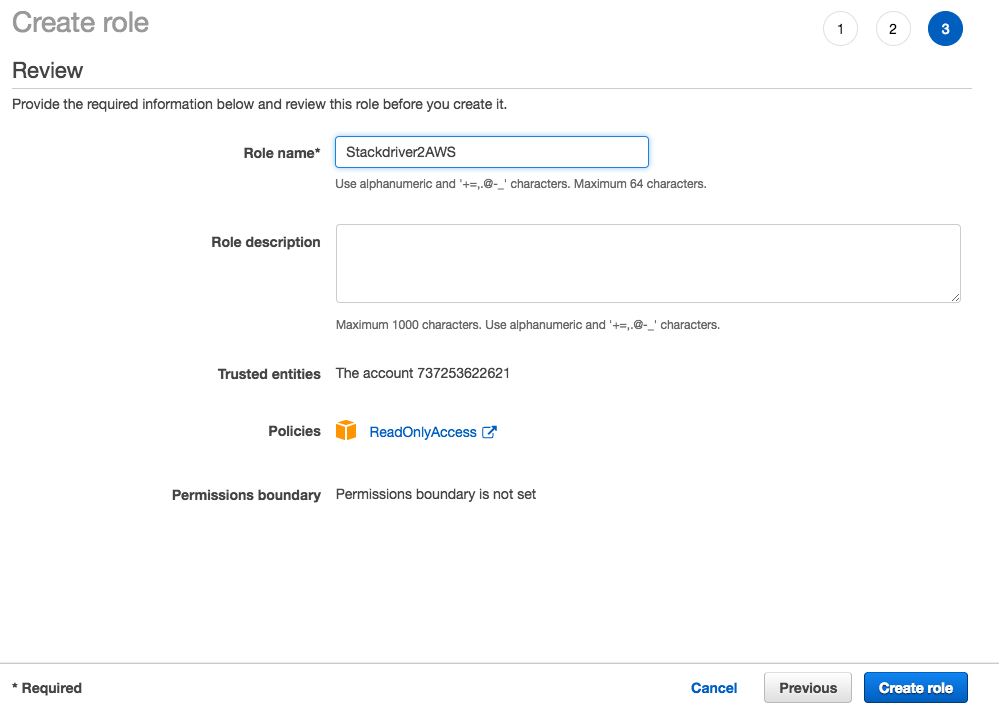Image resolution: width=999 pixels, height=709 pixels.
Task: Cancel the role creation
Action: tap(714, 688)
